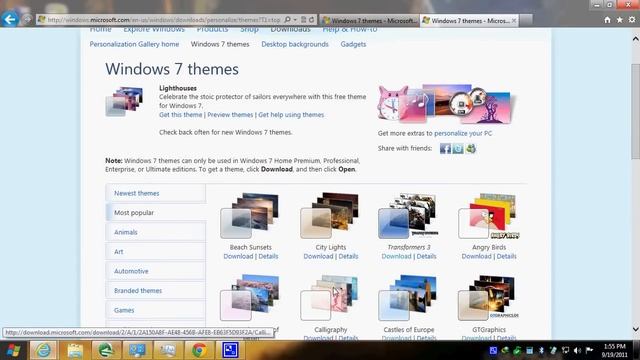Click the Get this theme link
The width and height of the screenshot is (640, 360).
tap(180, 115)
